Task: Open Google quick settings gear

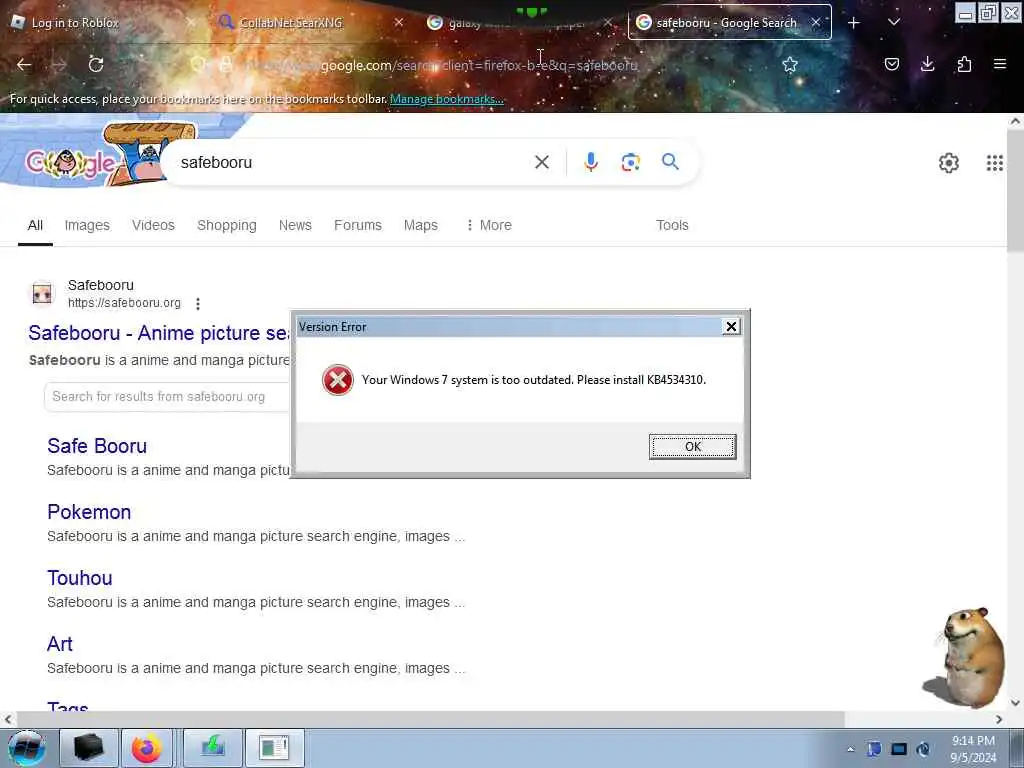Action: (x=948, y=163)
